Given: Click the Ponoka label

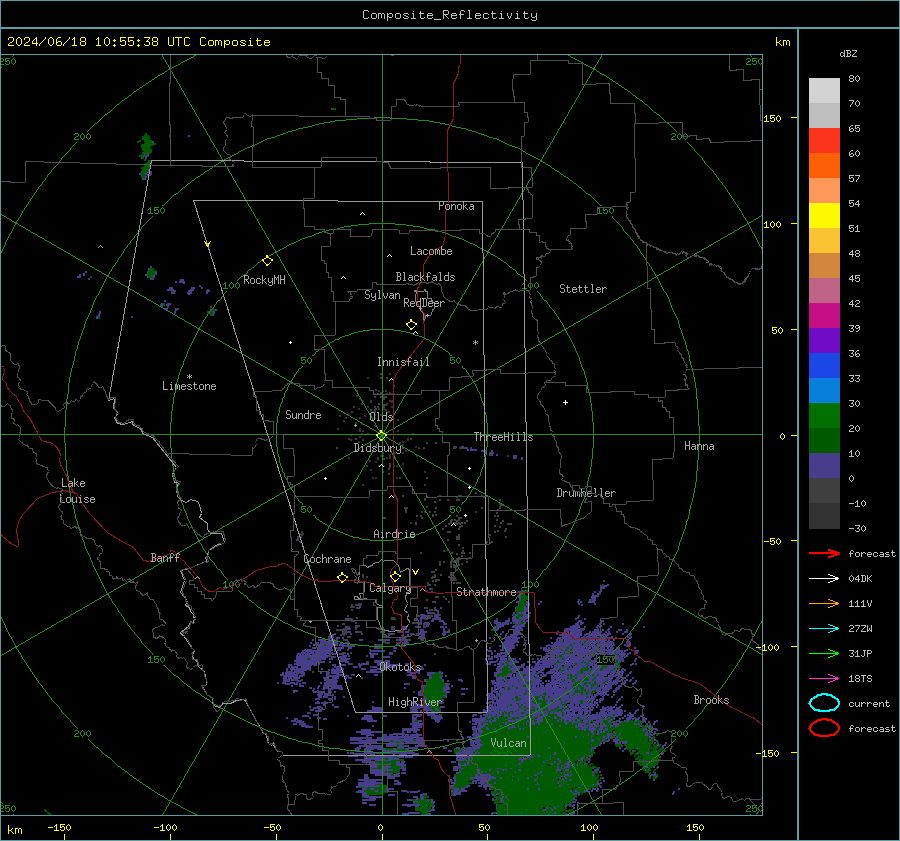Looking at the screenshot, I should point(456,206).
